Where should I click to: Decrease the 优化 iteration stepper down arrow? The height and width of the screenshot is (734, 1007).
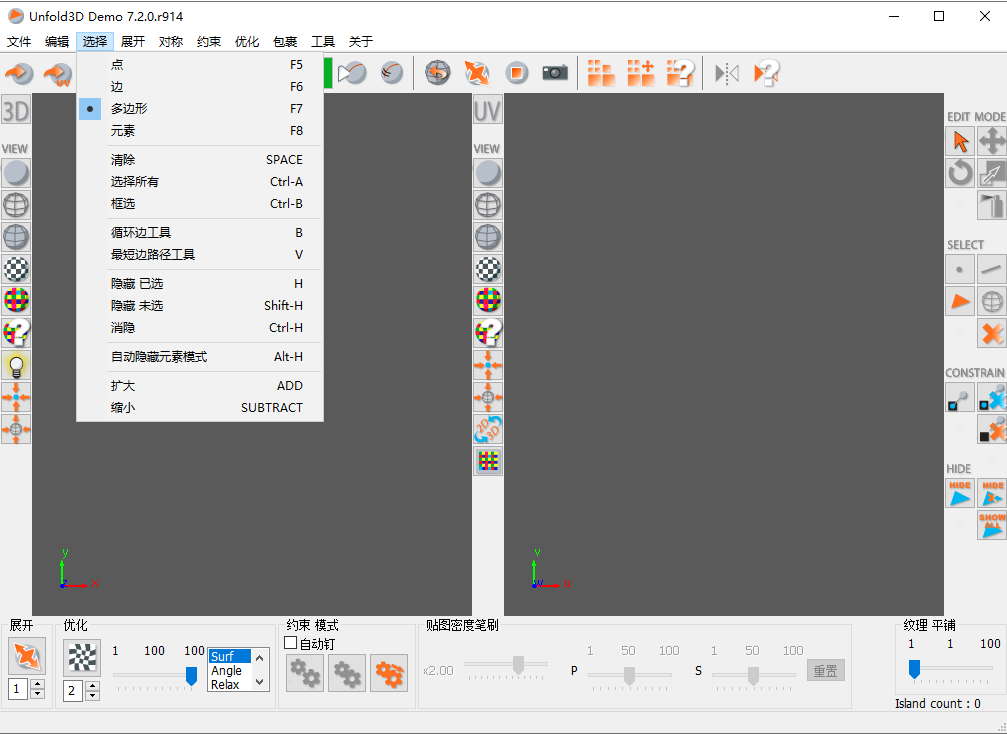pos(93,695)
